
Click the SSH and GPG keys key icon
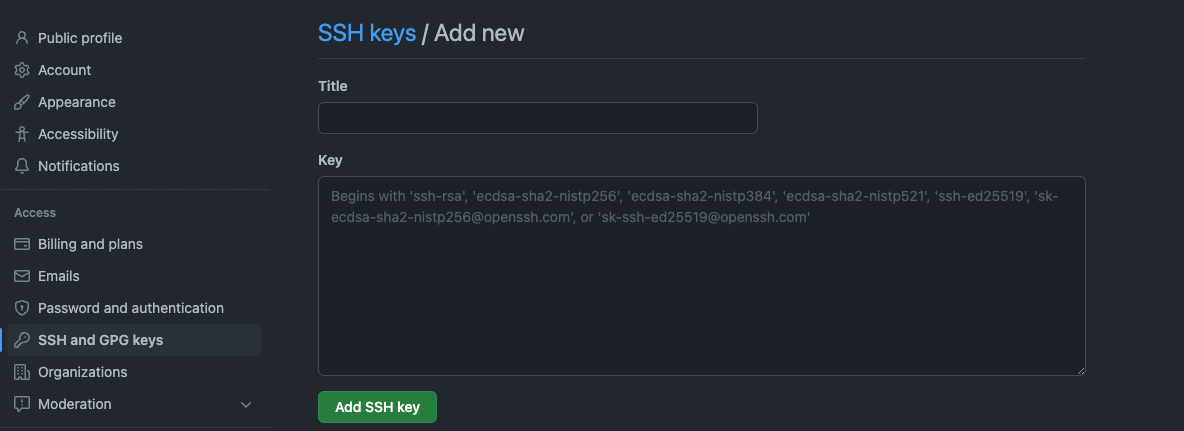(x=22, y=340)
